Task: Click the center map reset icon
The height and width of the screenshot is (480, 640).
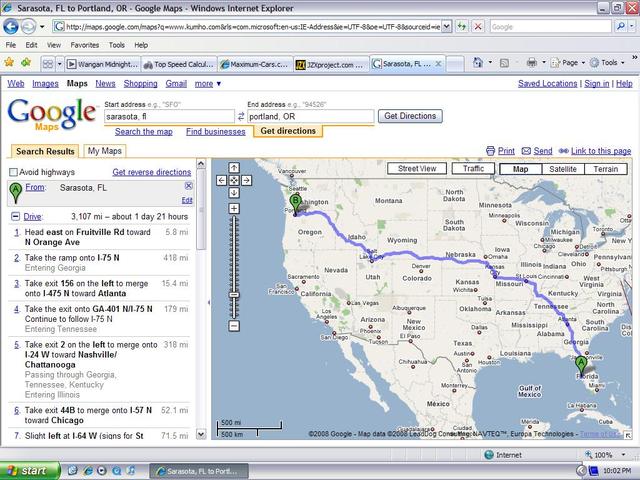Action: coord(234,180)
